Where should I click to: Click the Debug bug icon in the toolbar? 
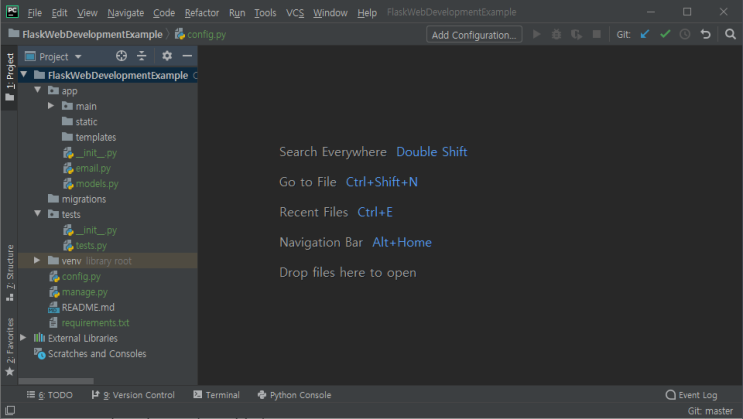click(x=556, y=35)
